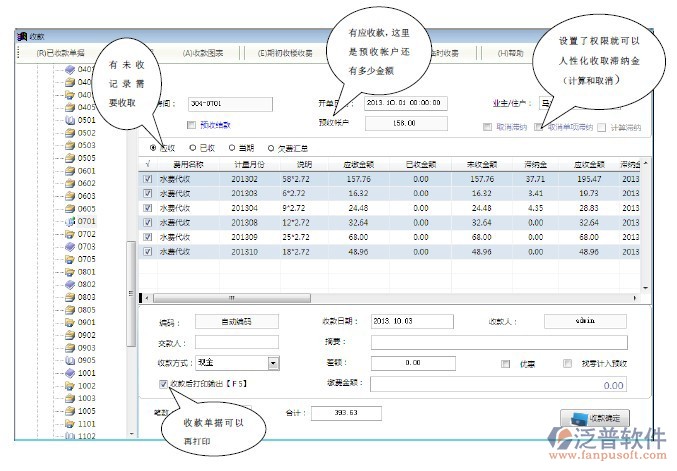The width and height of the screenshot is (677, 471).
Task: Click the blue icon beside room 1001
Action: tap(70, 373)
